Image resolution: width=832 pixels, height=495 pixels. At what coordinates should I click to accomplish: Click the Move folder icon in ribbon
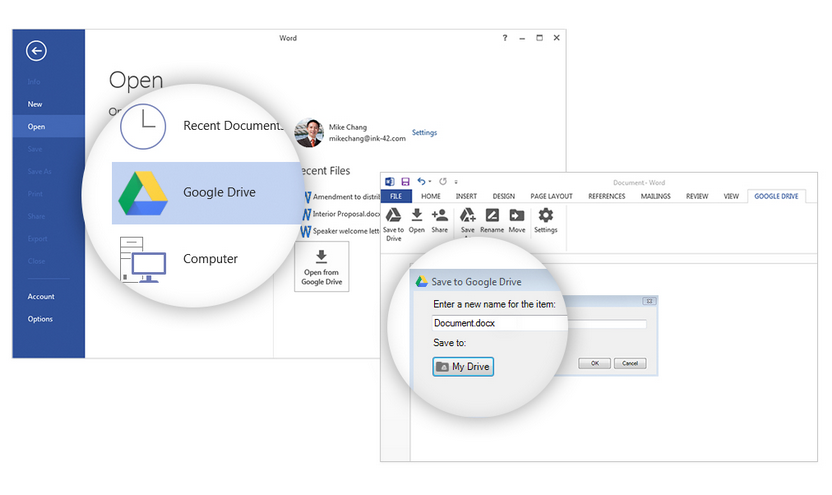tap(517, 215)
